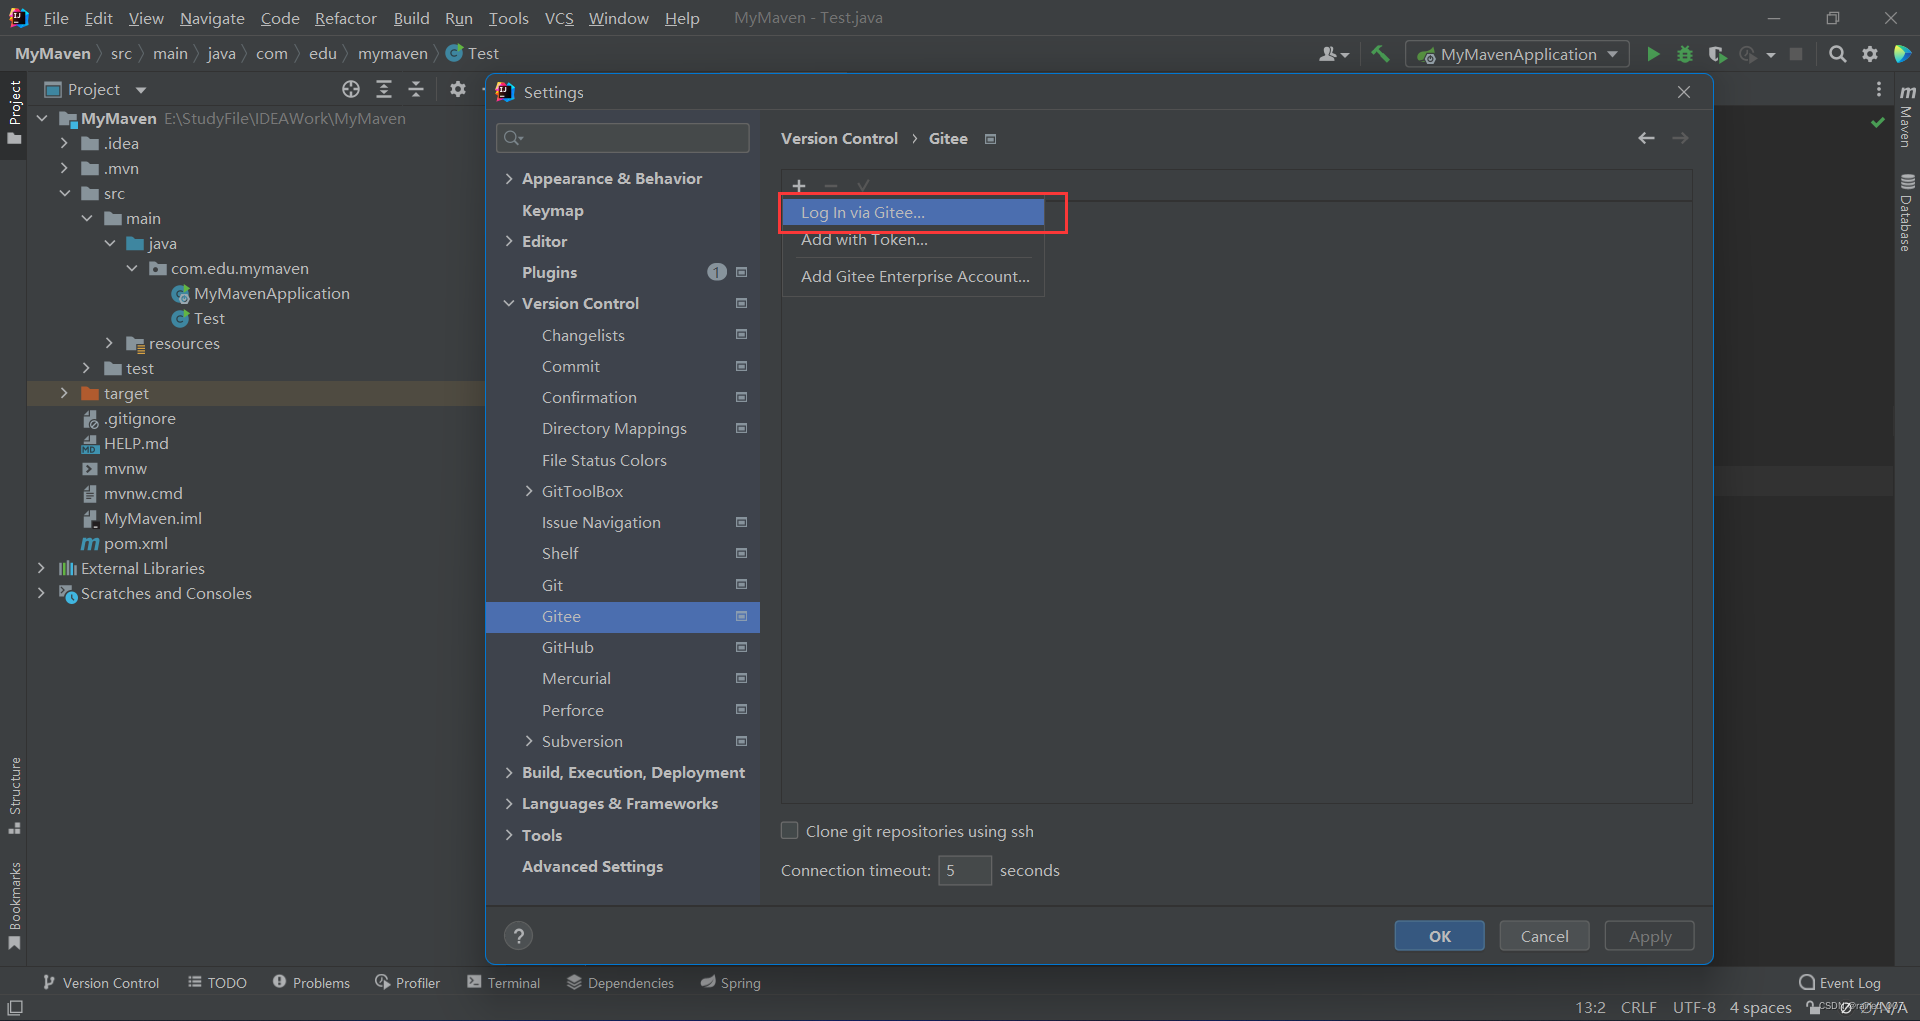Click '4 spaces' indent in status bar

click(x=1760, y=1007)
